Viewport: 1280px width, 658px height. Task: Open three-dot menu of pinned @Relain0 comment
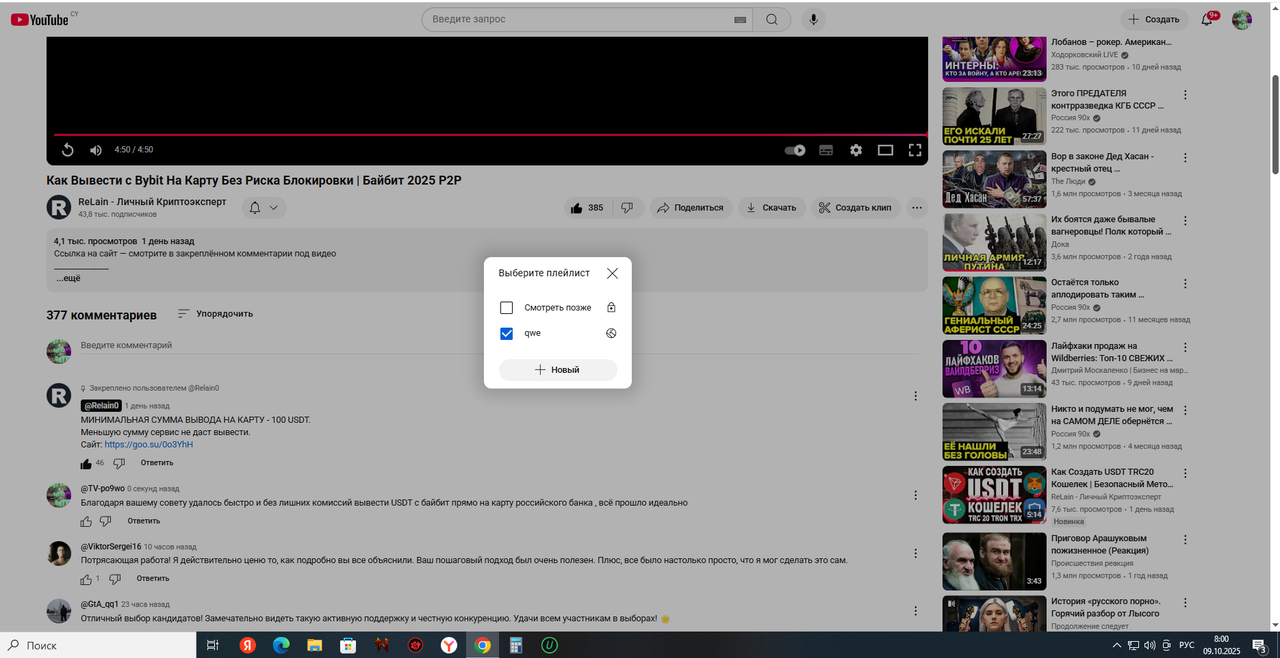915,396
